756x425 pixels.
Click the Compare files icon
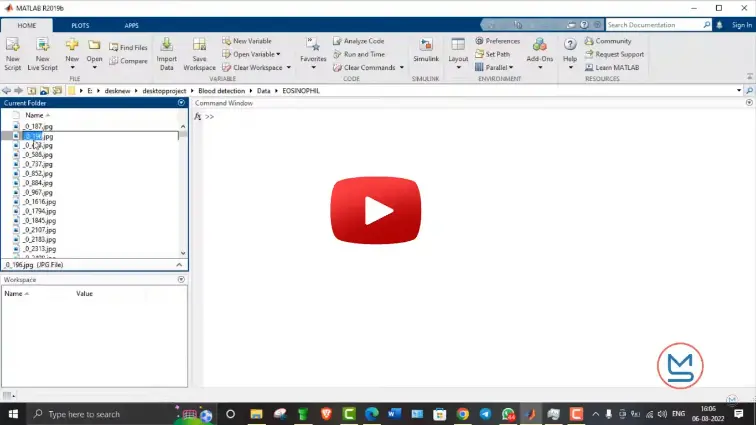coord(128,61)
